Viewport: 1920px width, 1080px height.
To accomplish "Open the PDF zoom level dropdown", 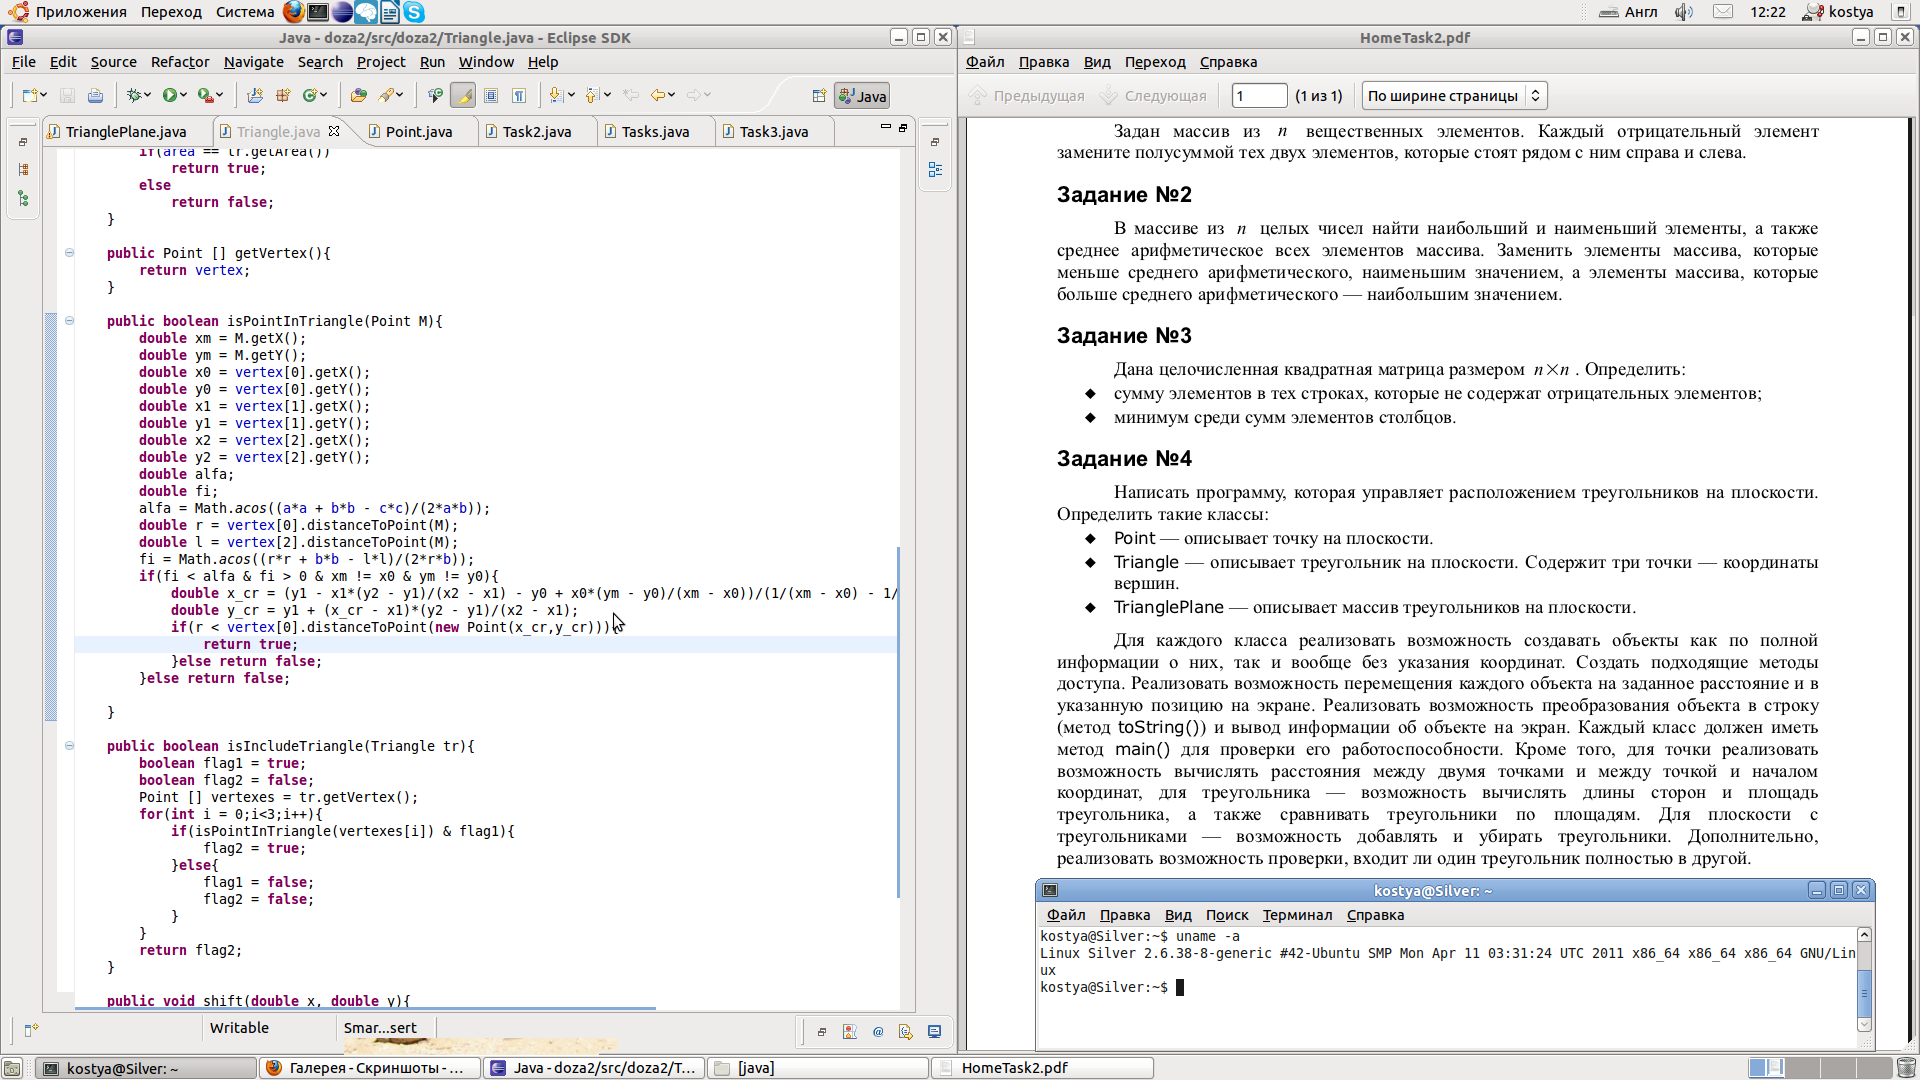I will click(1454, 96).
